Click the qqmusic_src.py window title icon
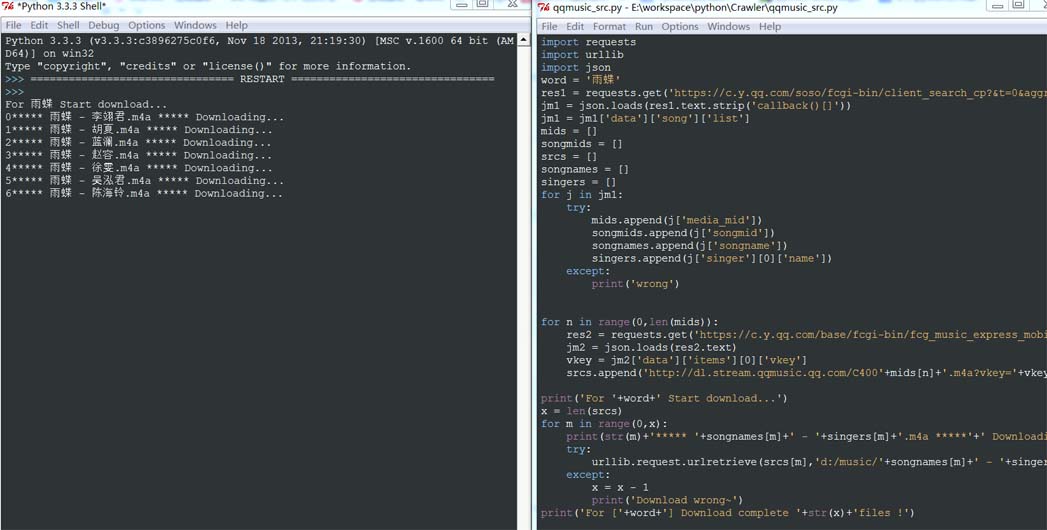1047x530 pixels. tap(544, 8)
